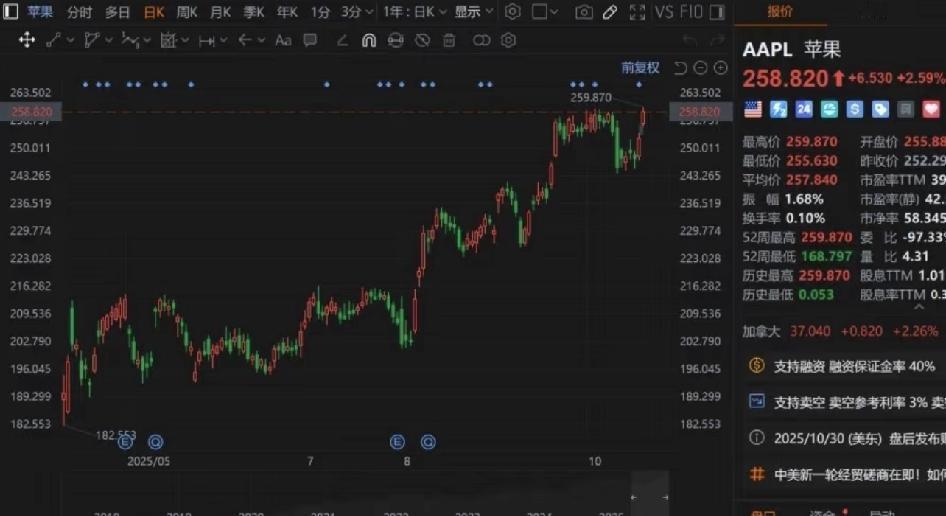Delete drawings with the trash icon
The height and width of the screenshot is (516, 946).
(x=449, y=40)
